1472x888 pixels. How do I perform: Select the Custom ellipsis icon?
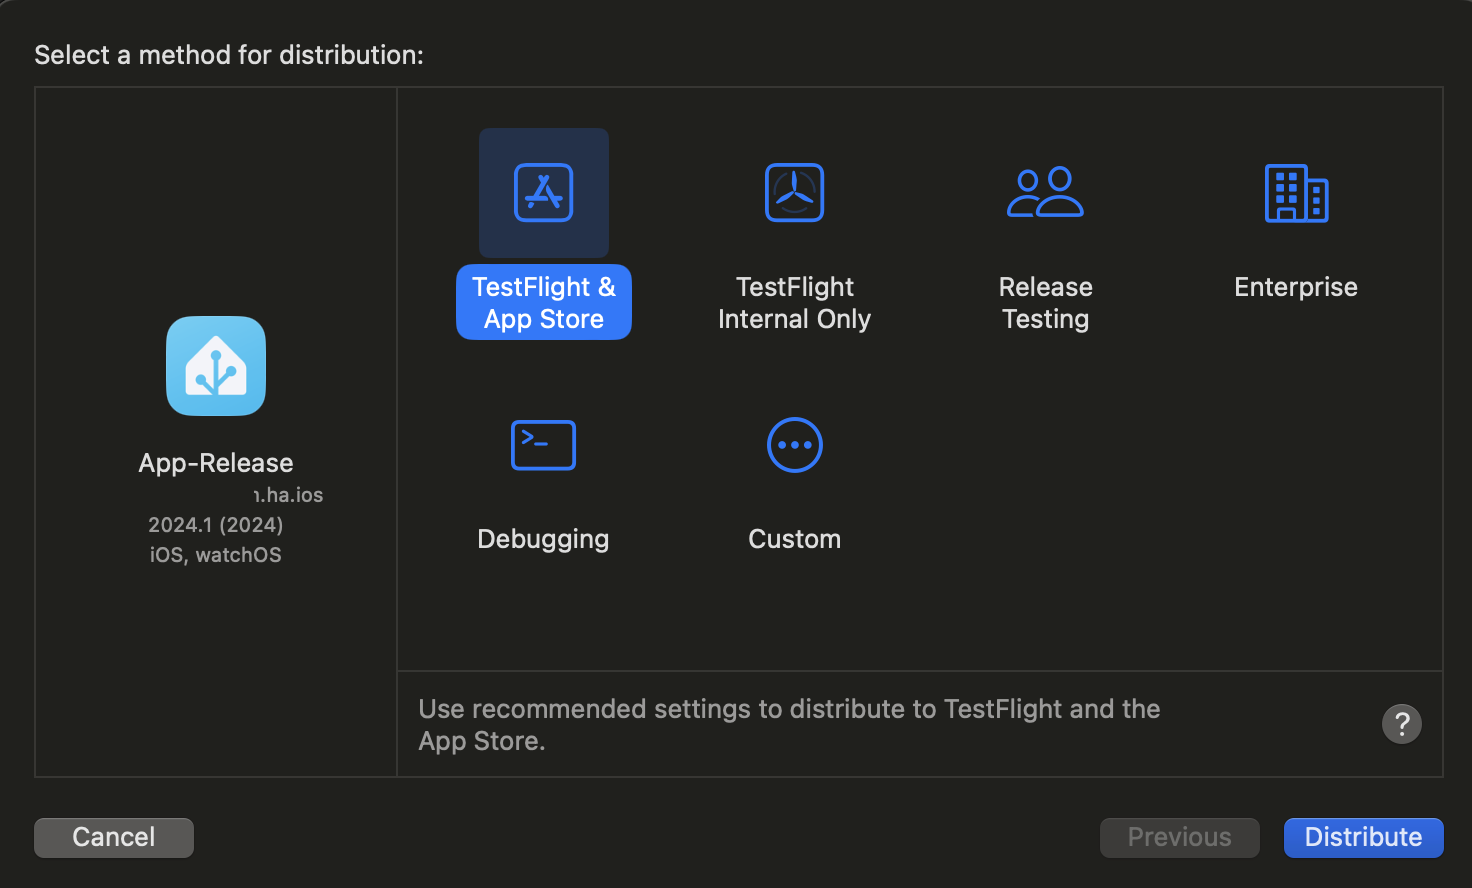[x=795, y=445]
